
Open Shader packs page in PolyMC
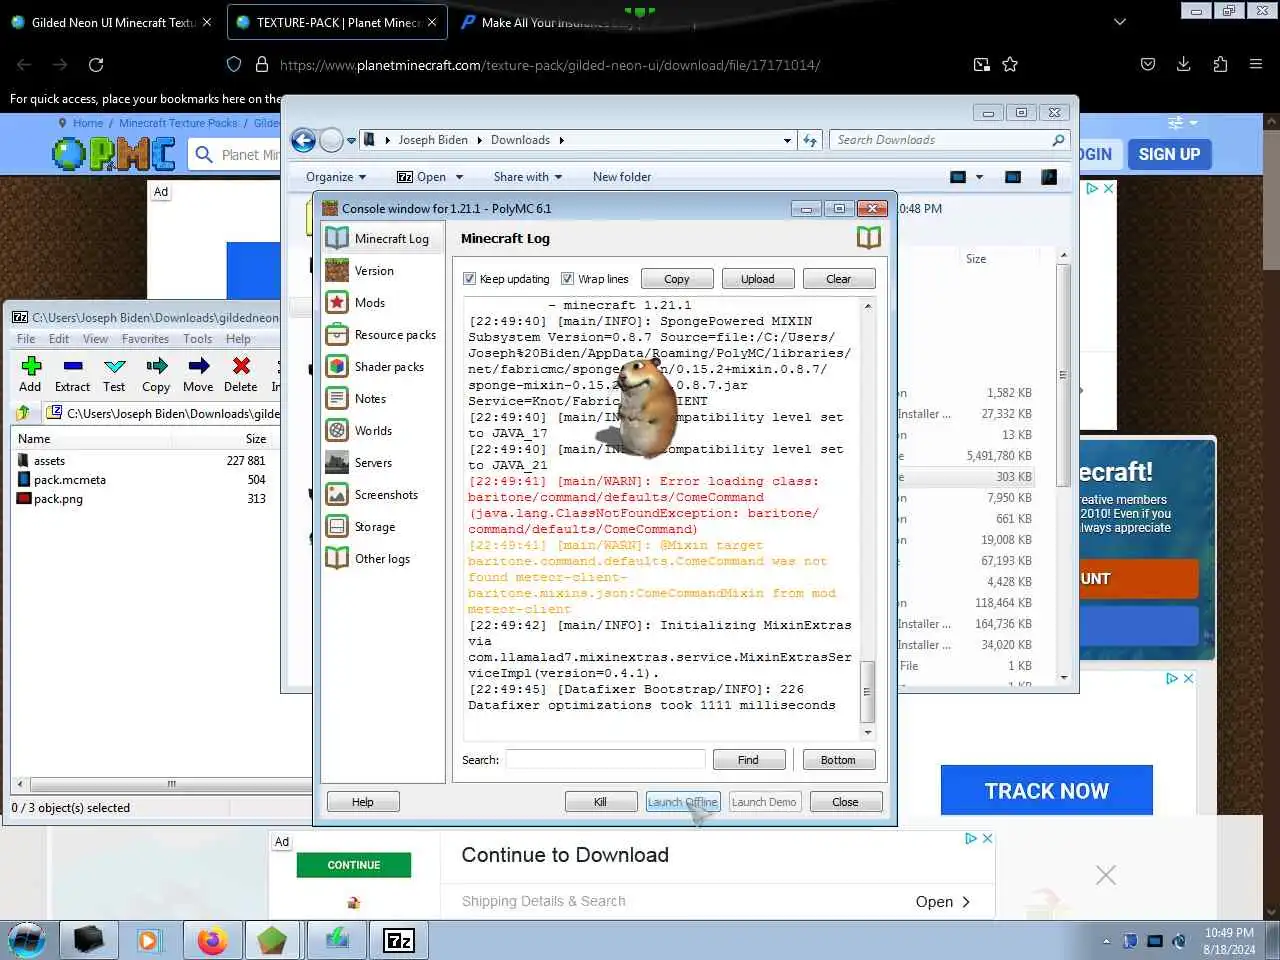pyautogui.click(x=382, y=367)
